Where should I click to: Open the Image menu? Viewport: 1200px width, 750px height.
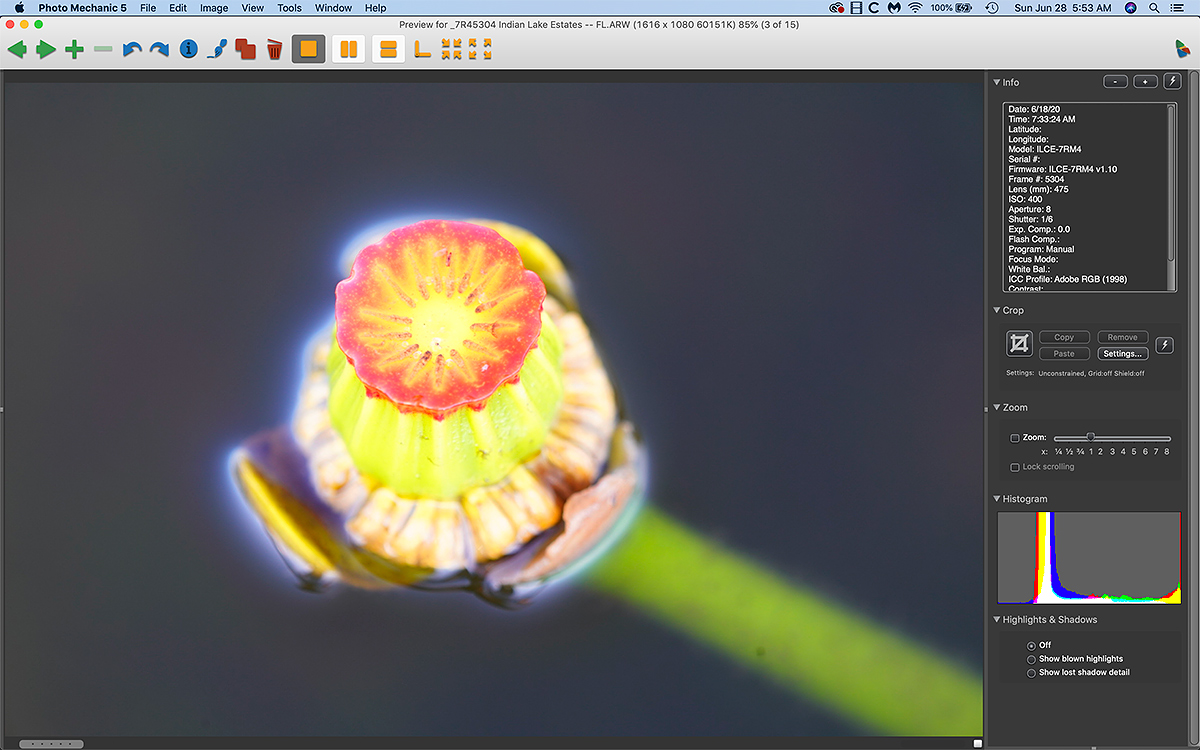click(x=214, y=8)
